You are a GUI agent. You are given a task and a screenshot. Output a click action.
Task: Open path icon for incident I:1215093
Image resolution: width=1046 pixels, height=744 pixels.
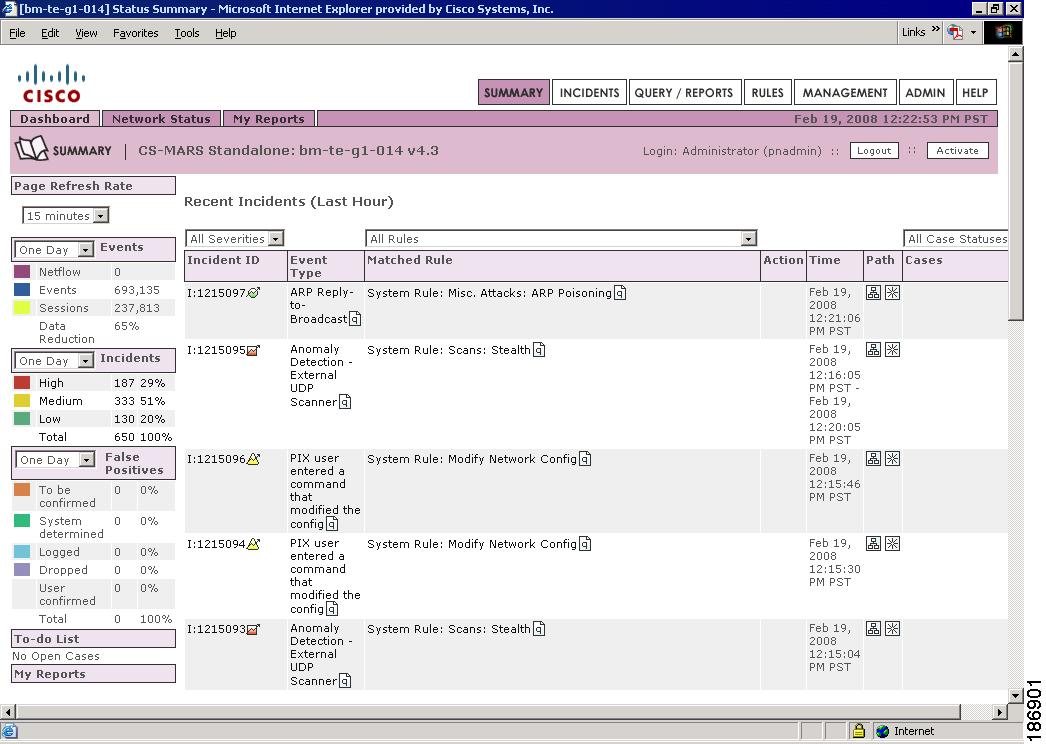point(873,629)
